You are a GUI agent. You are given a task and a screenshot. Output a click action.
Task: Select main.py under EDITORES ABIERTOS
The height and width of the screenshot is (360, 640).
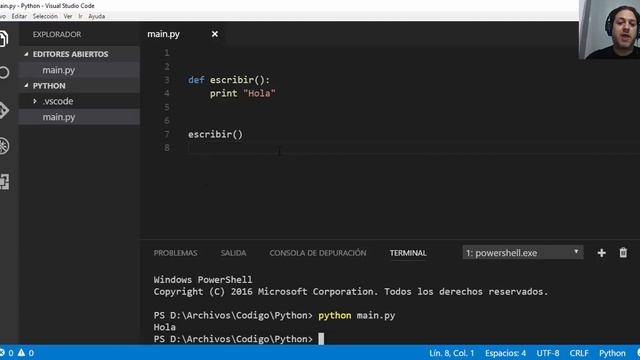80,70
